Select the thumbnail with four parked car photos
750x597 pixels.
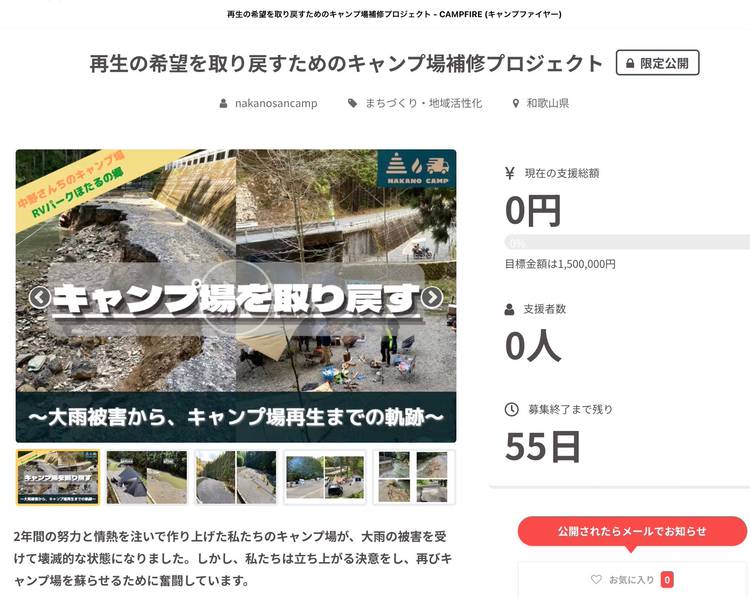(325, 477)
